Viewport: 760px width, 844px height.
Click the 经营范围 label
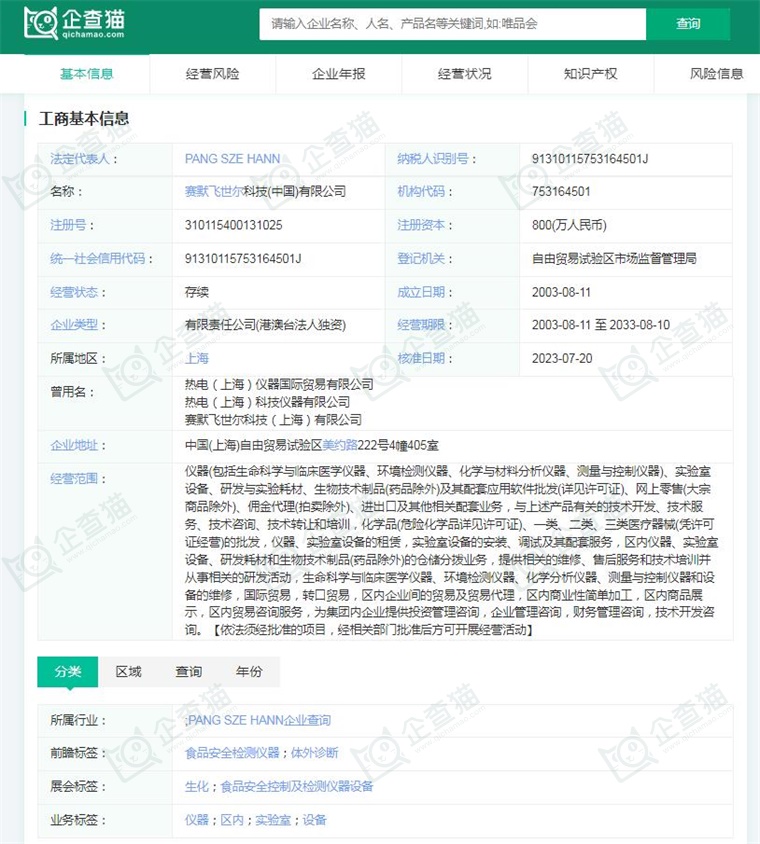74,479
